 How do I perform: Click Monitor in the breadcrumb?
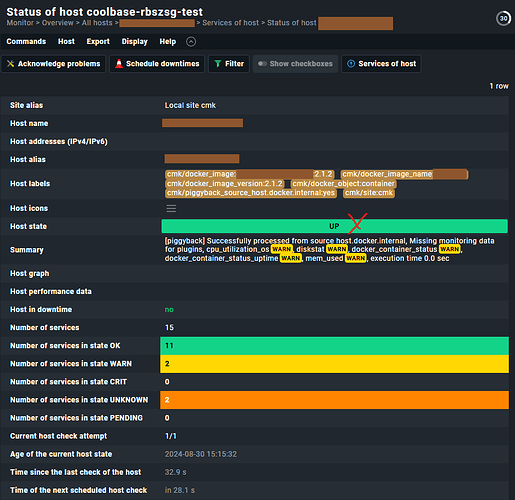click(20, 23)
